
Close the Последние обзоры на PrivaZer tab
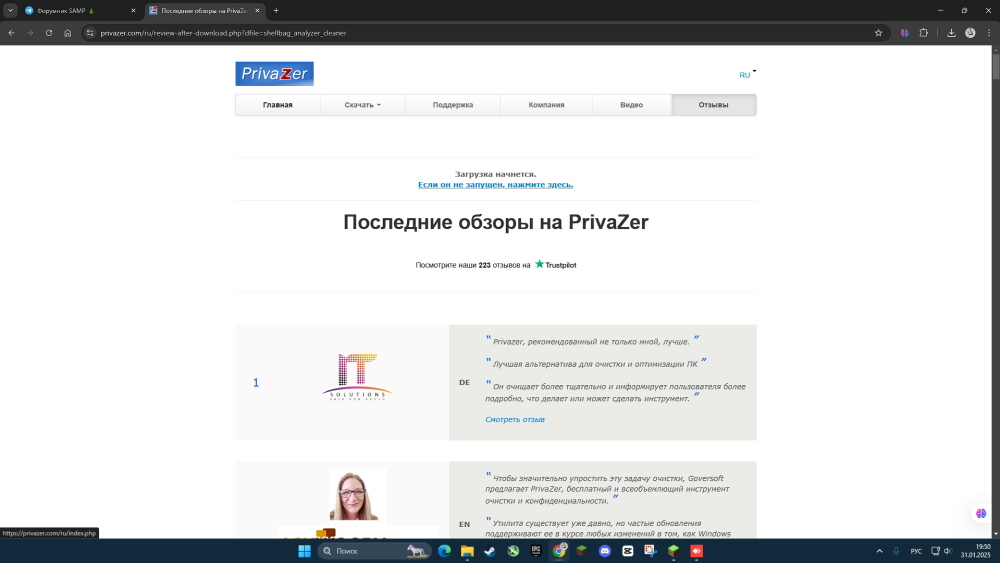(x=258, y=10)
